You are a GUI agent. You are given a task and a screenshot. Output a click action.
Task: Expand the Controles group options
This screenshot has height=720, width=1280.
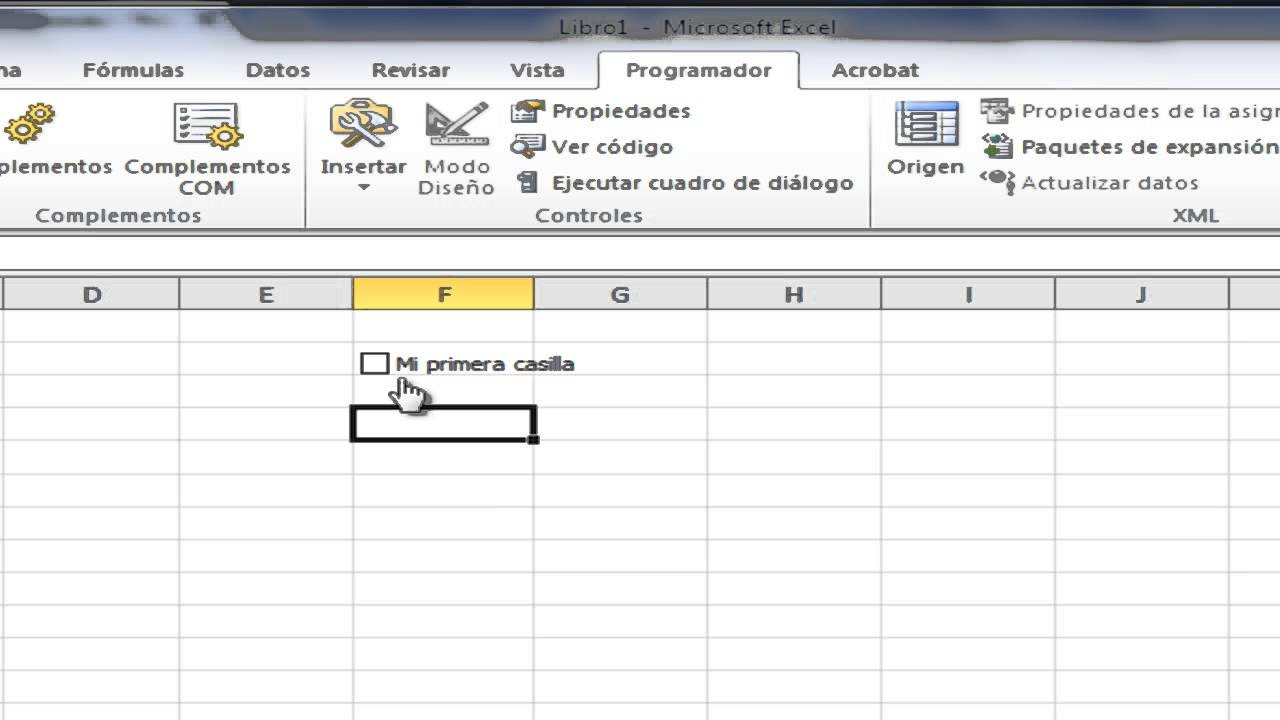point(586,215)
